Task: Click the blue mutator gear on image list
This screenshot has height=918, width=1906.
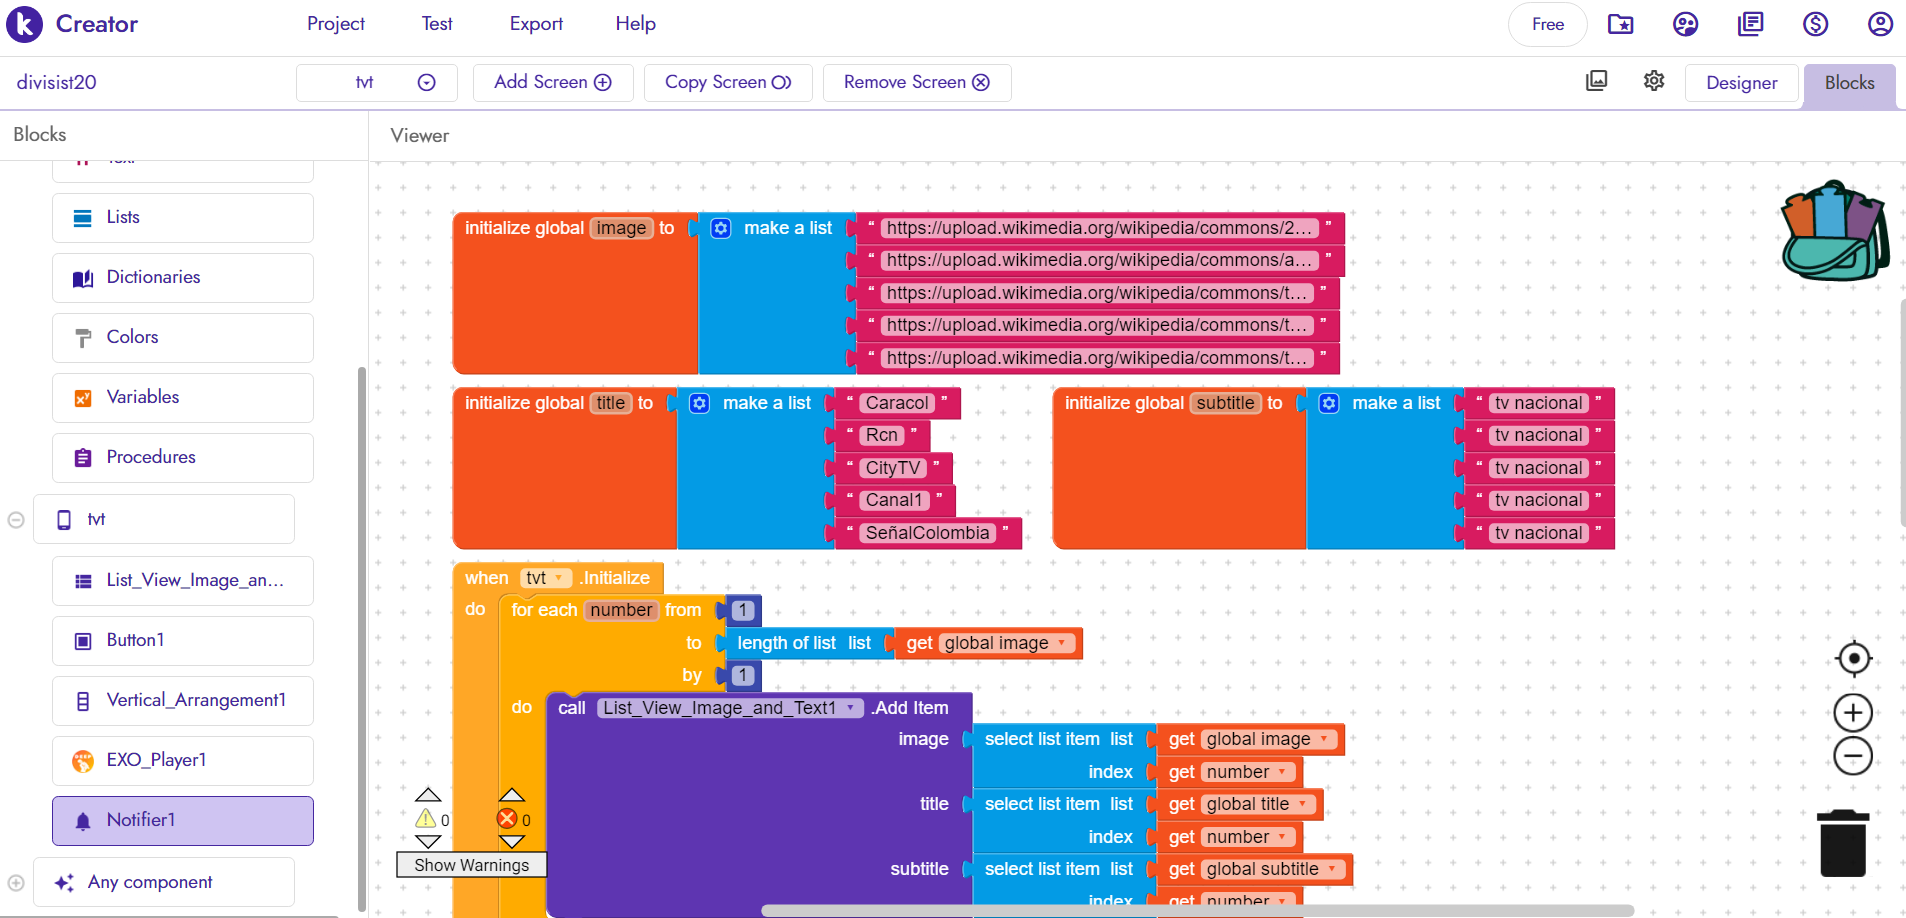Action: (721, 228)
